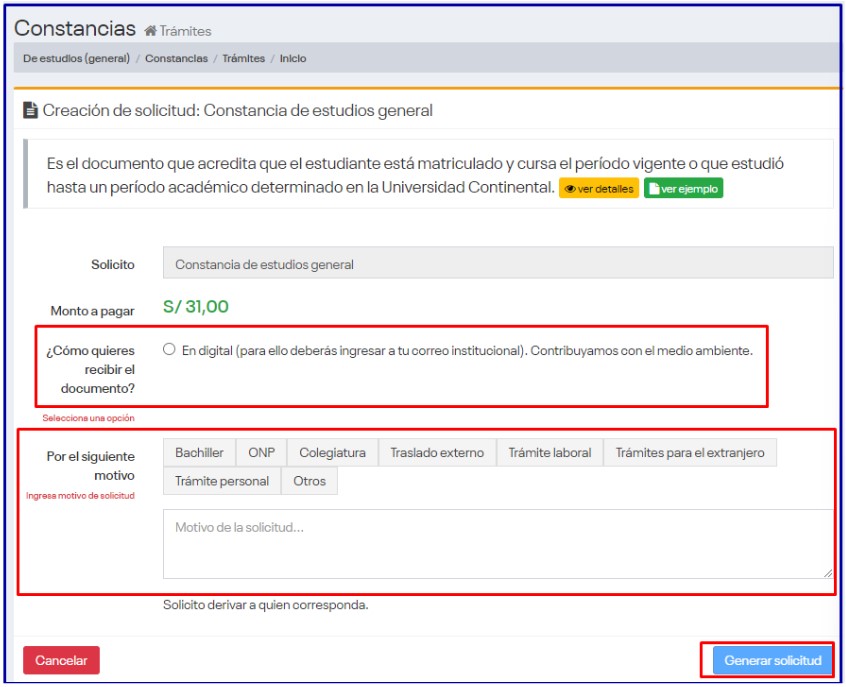846x687 pixels.
Task: Click the eye icon in ver detalles
Action: click(x=570, y=189)
